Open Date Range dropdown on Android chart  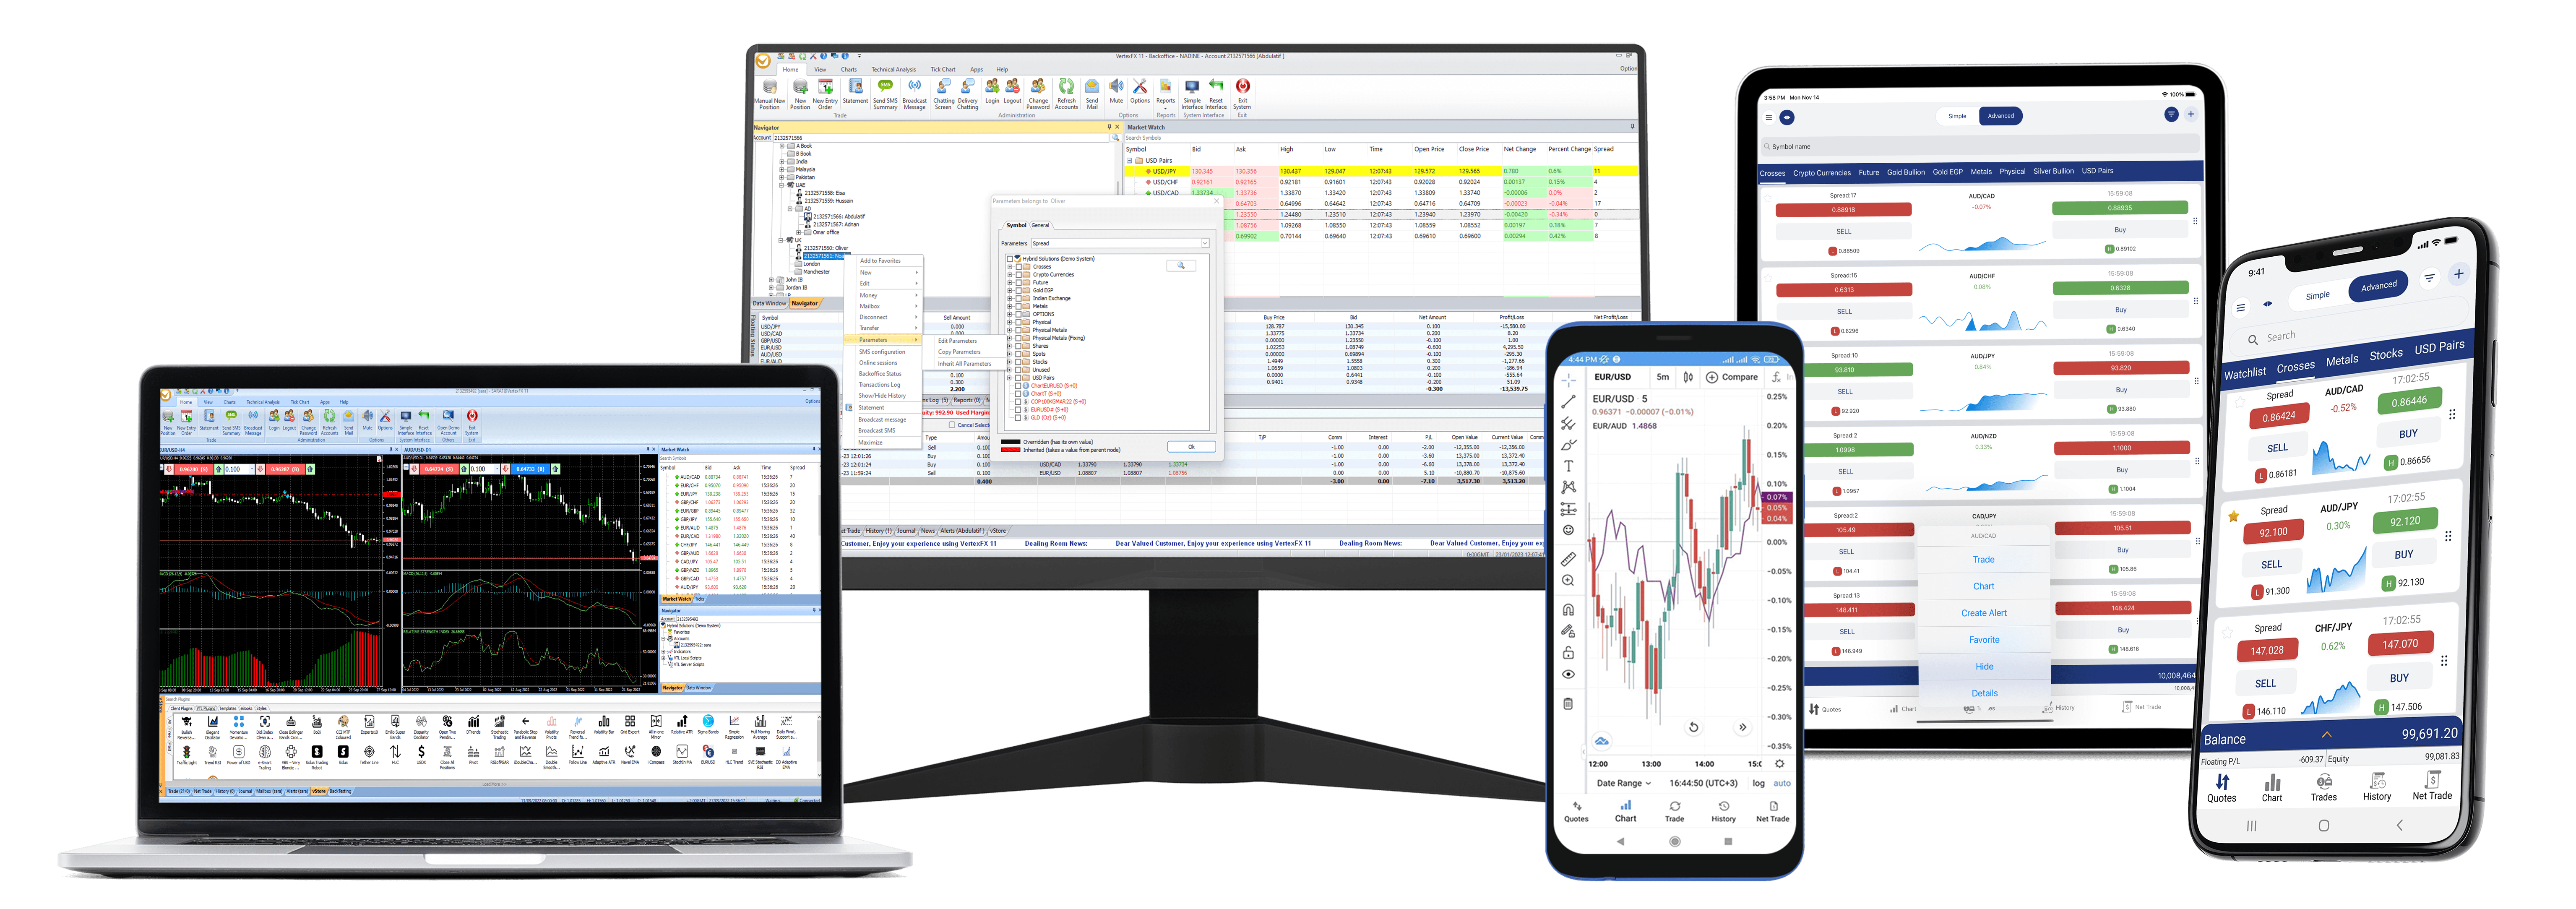click(1624, 784)
